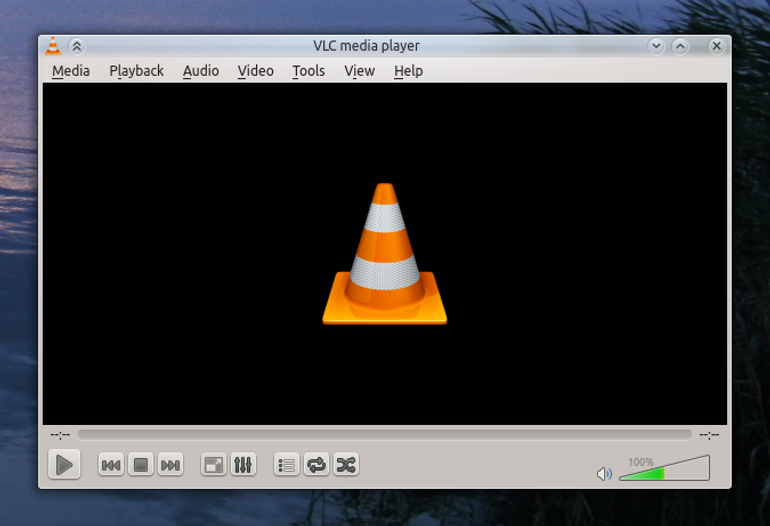Image resolution: width=770 pixels, height=526 pixels.
Task: Open extended settings equalizer icon
Action: [243, 465]
